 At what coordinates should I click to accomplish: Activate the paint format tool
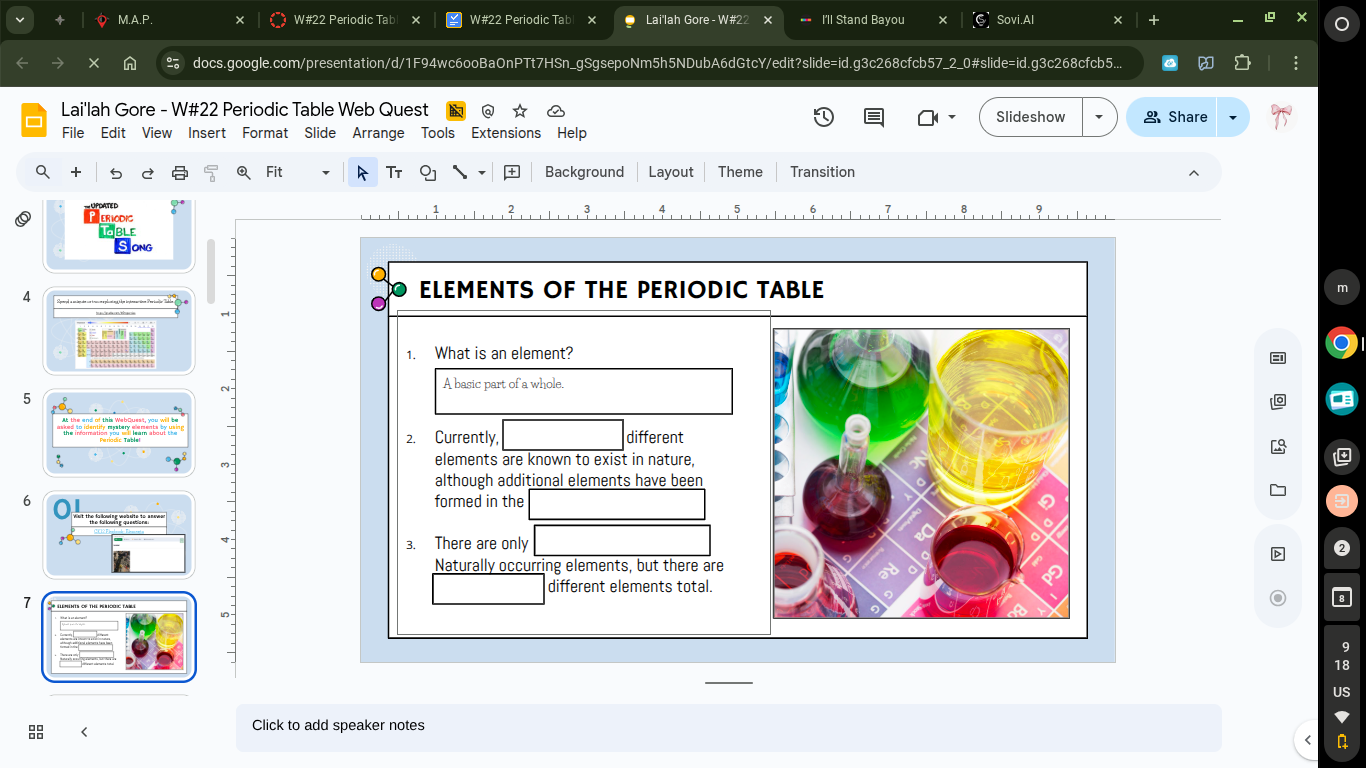tap(211, 172)
